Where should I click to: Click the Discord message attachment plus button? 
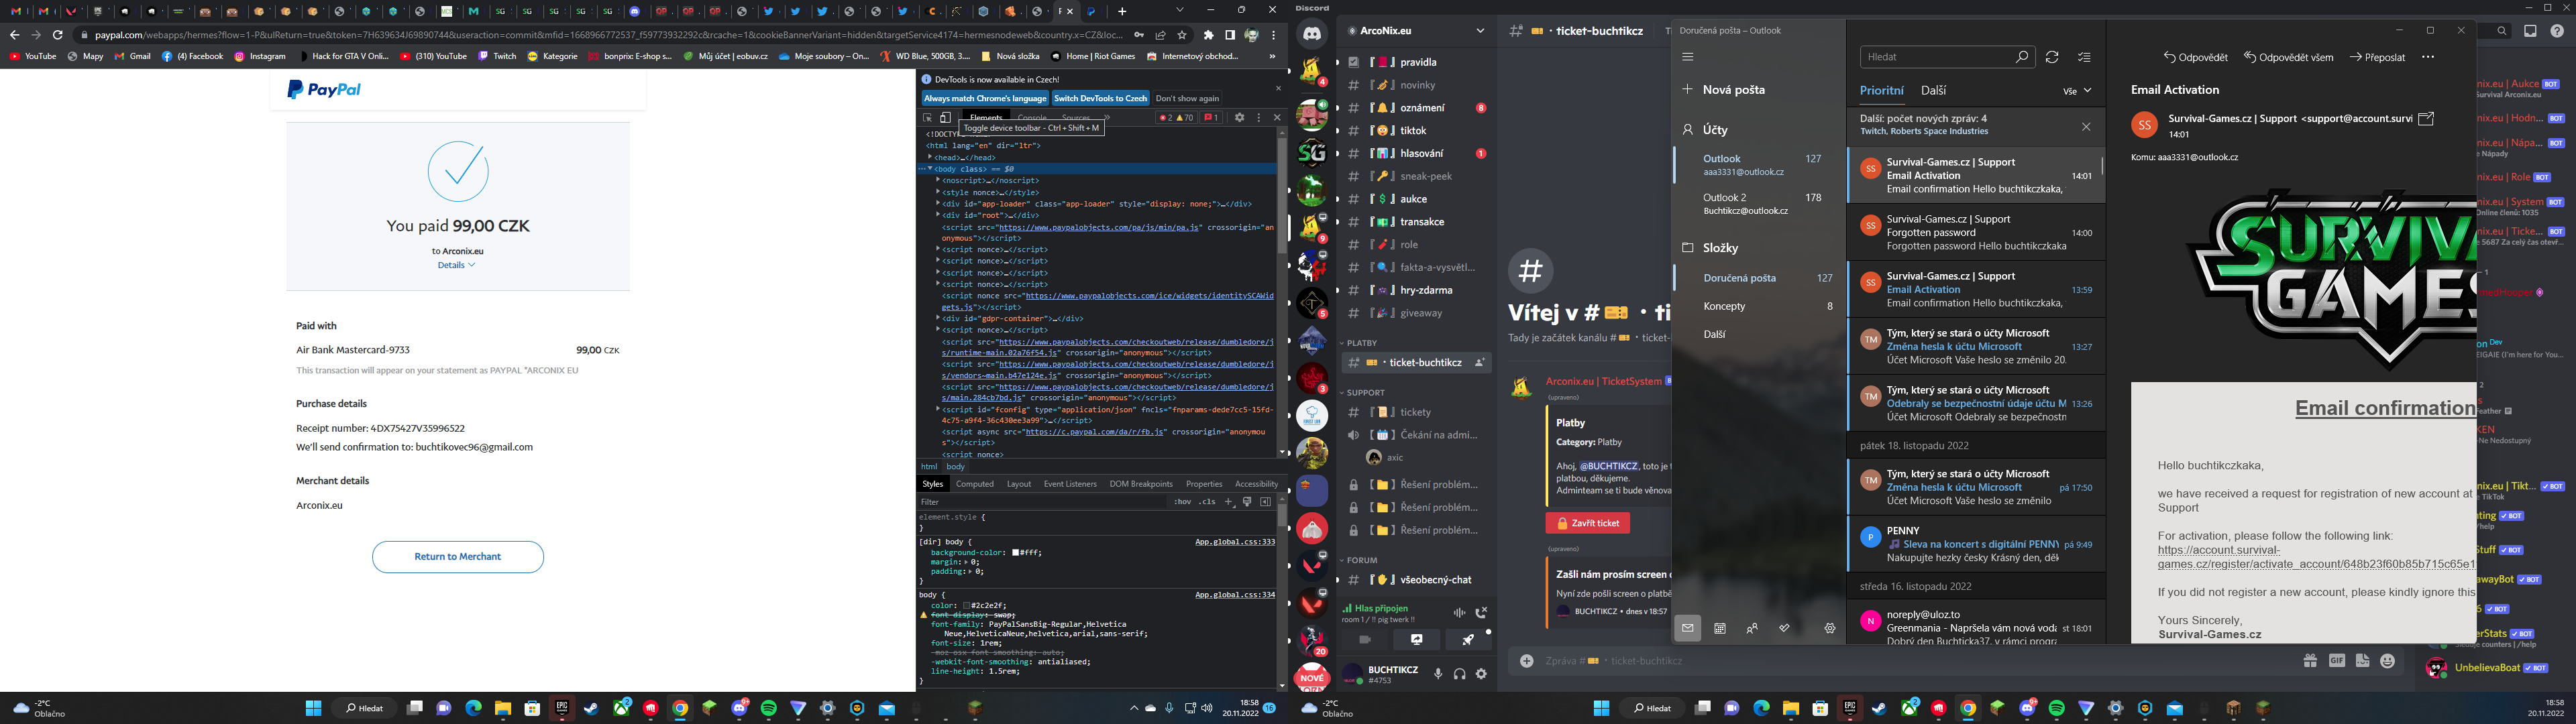pyautogui.click(x=1527, y=661)
